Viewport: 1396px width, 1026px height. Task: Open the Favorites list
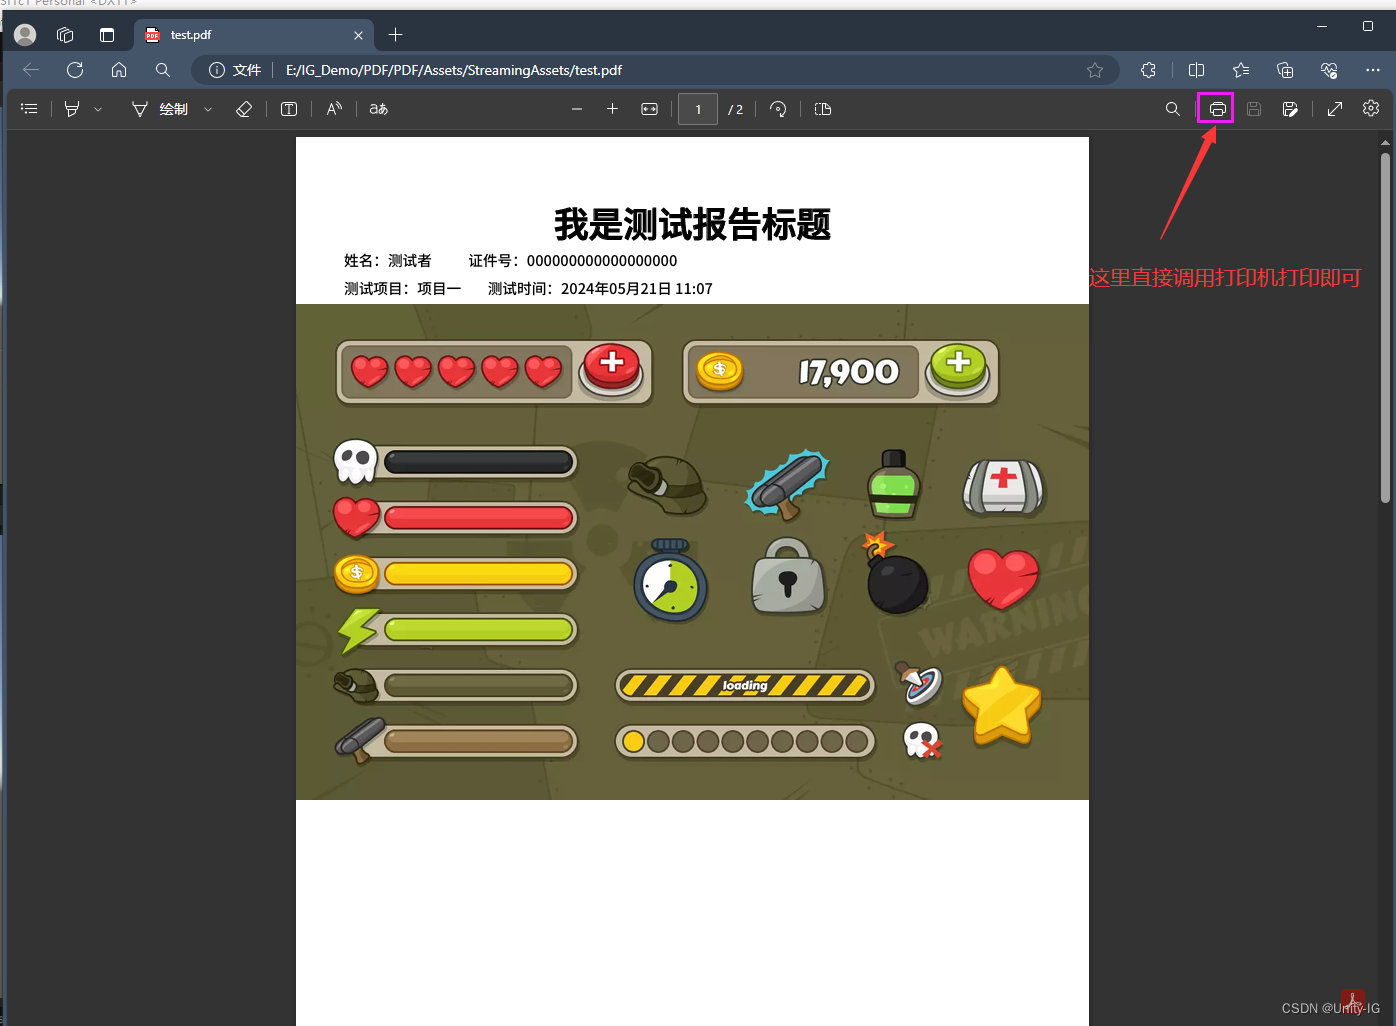1241,70
